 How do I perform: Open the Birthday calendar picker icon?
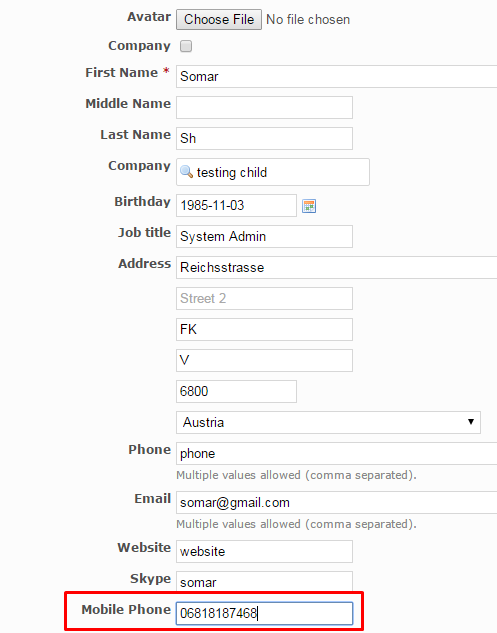(x=309, y=206)
